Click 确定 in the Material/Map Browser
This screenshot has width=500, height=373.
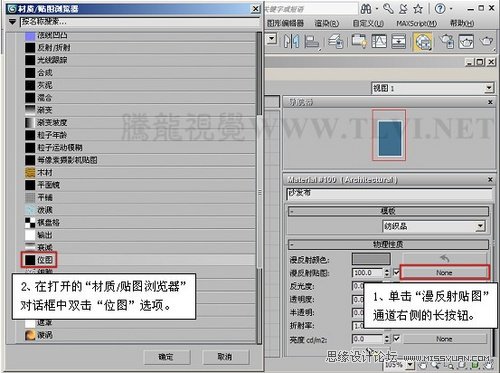(167, 357)
